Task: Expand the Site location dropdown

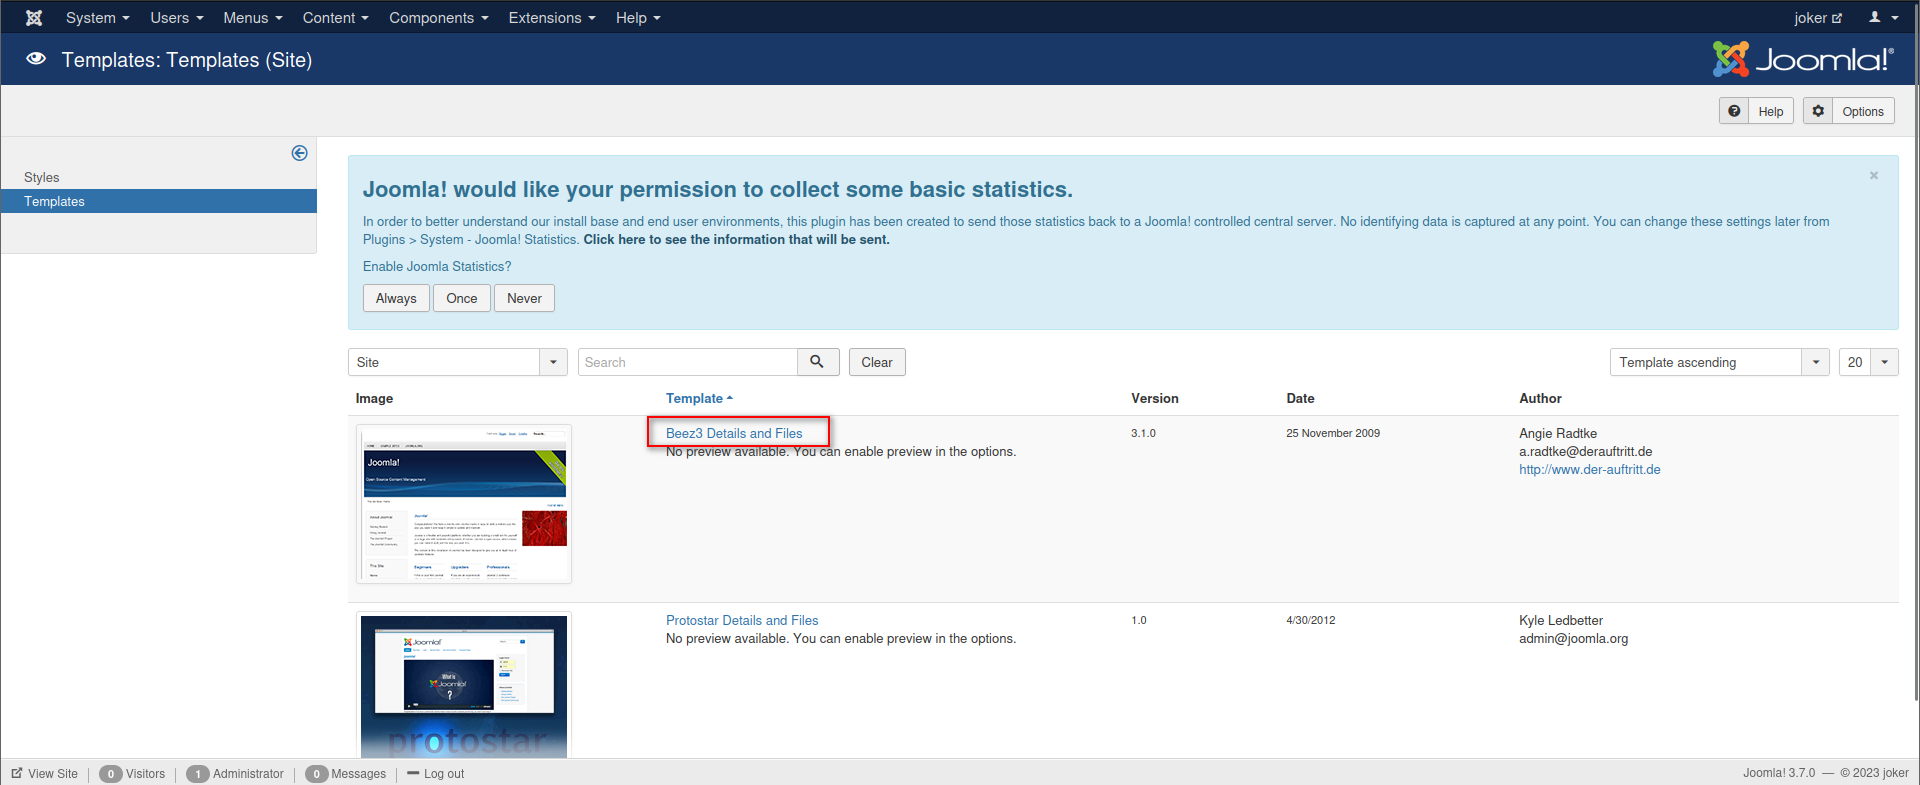Action: (458, 362)
